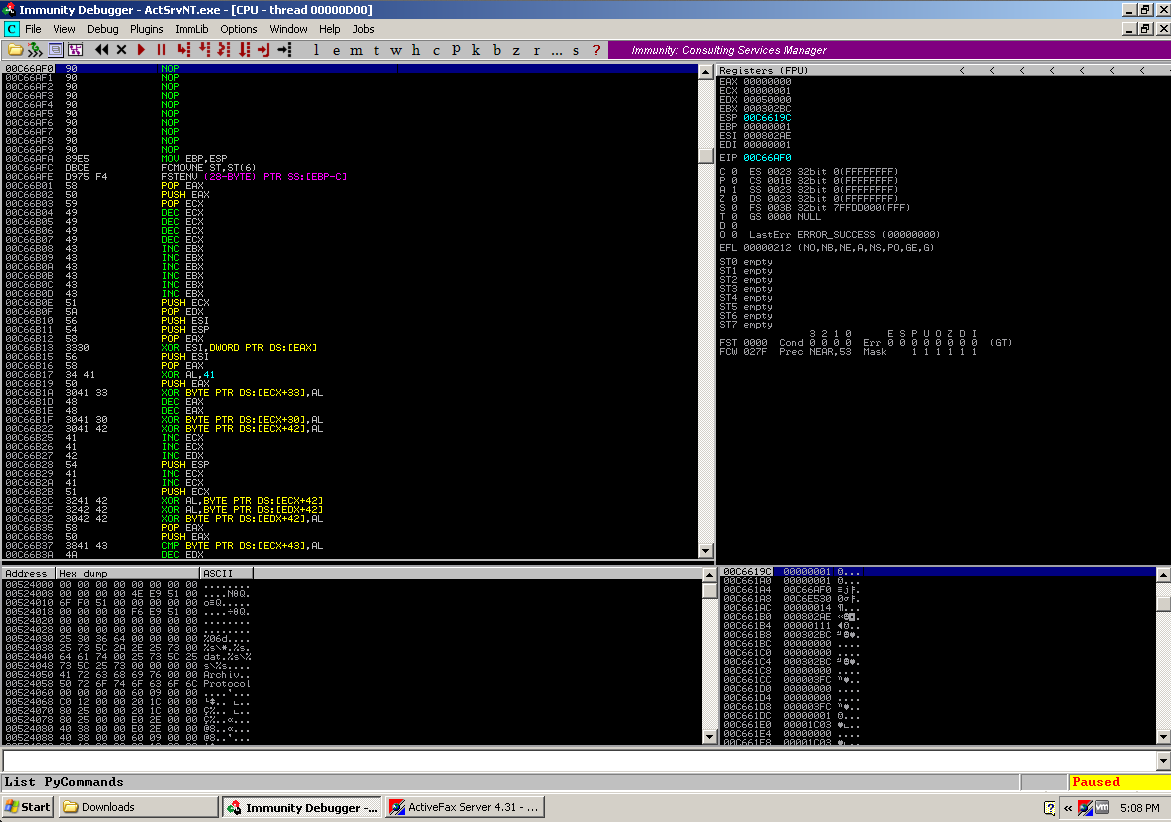The image size is (1171, 822).
Task: Click the EIP register value 00C66AF0
Action: click(767, 158)
